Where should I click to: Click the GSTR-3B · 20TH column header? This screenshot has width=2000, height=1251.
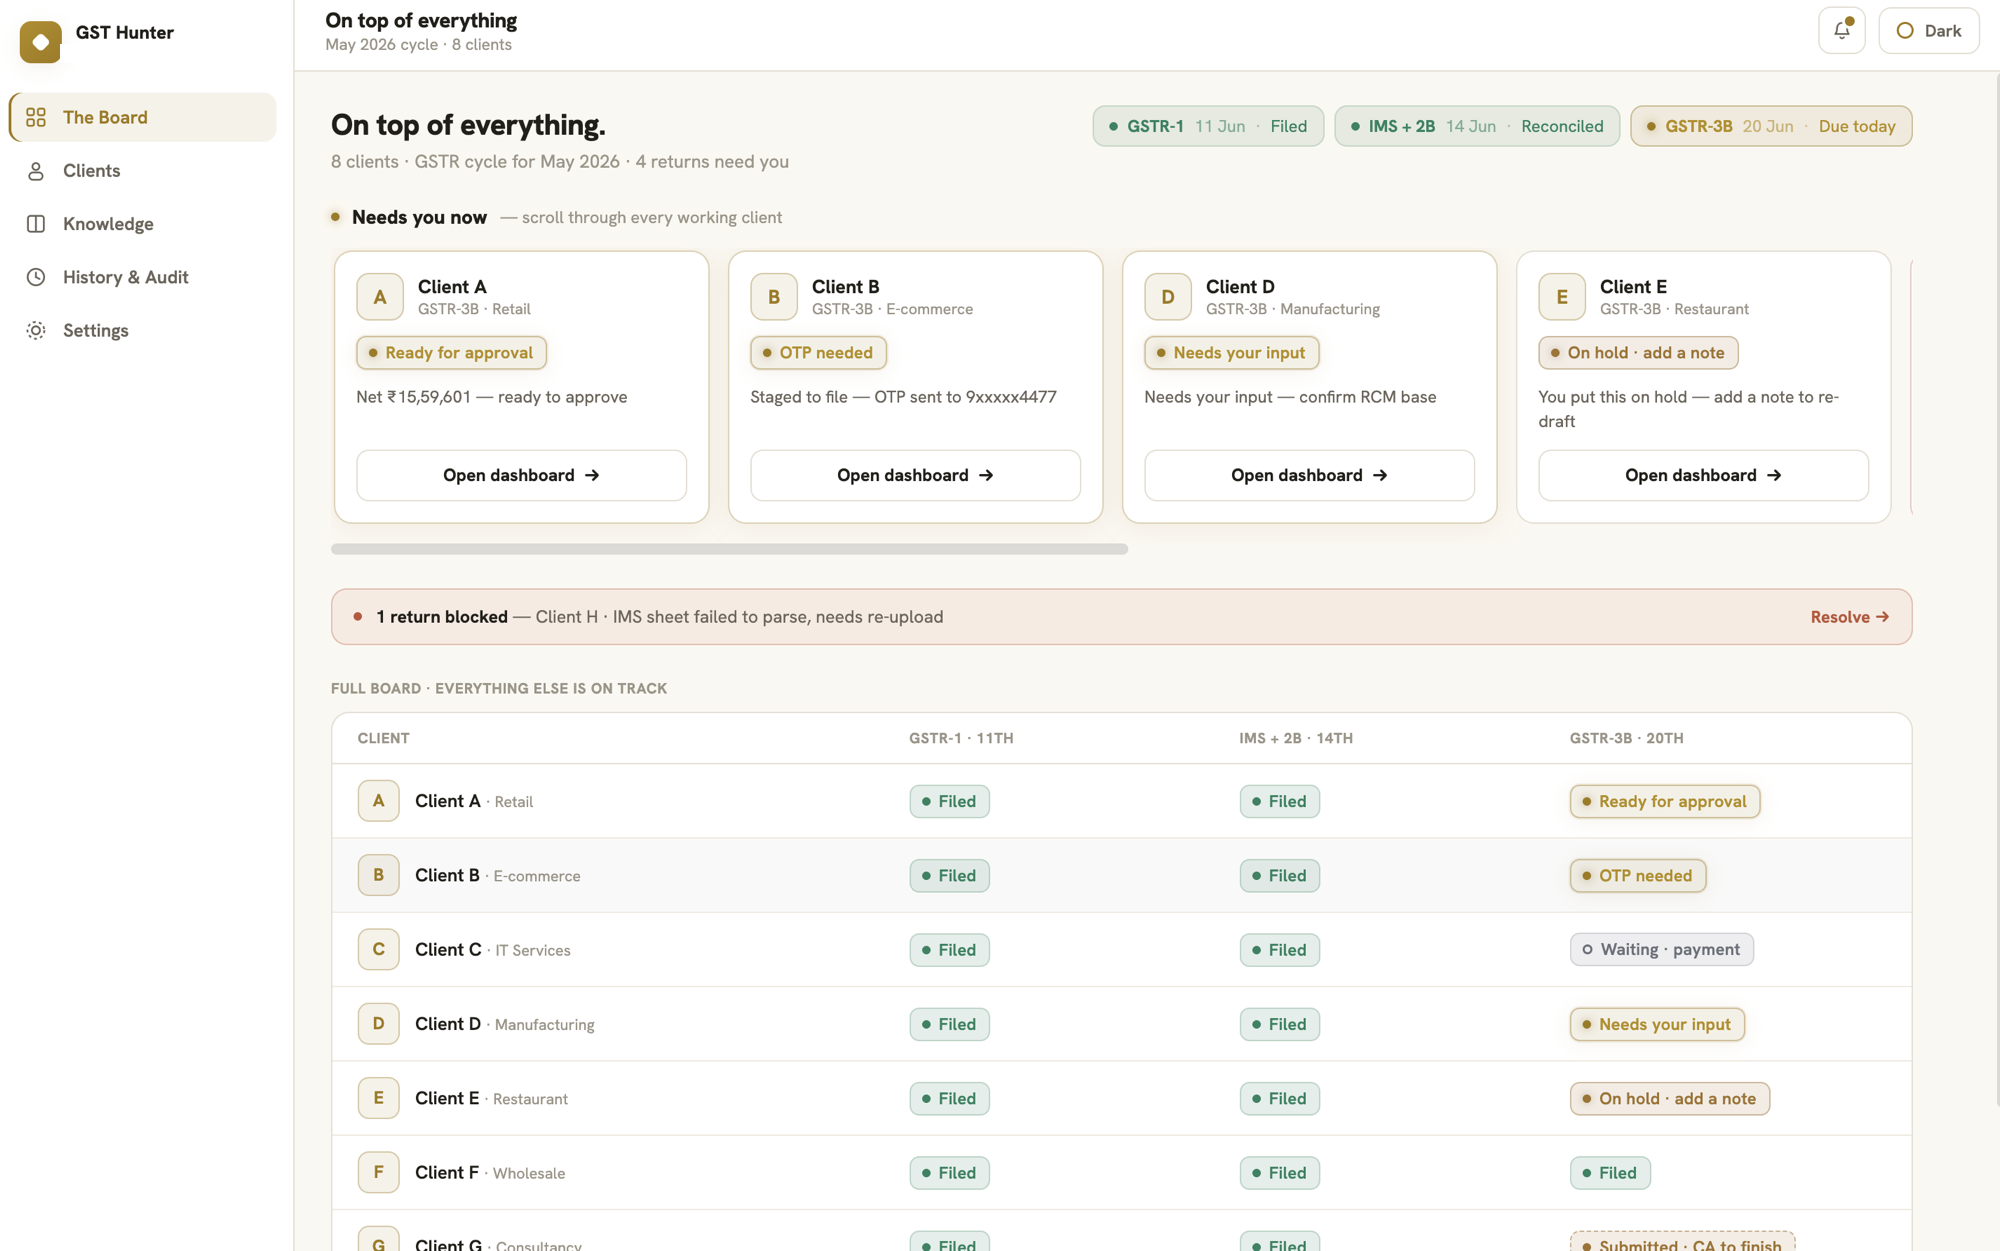1626,738
